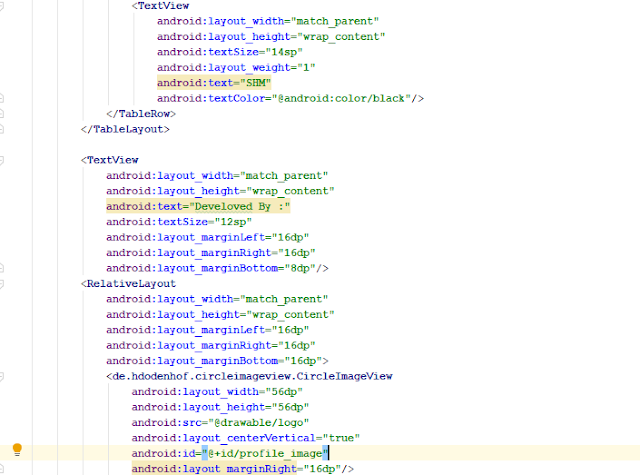Click the yellow lightbulb quick-fix icon
Viewport: 640px width, 475px height.
coord(17,449)
